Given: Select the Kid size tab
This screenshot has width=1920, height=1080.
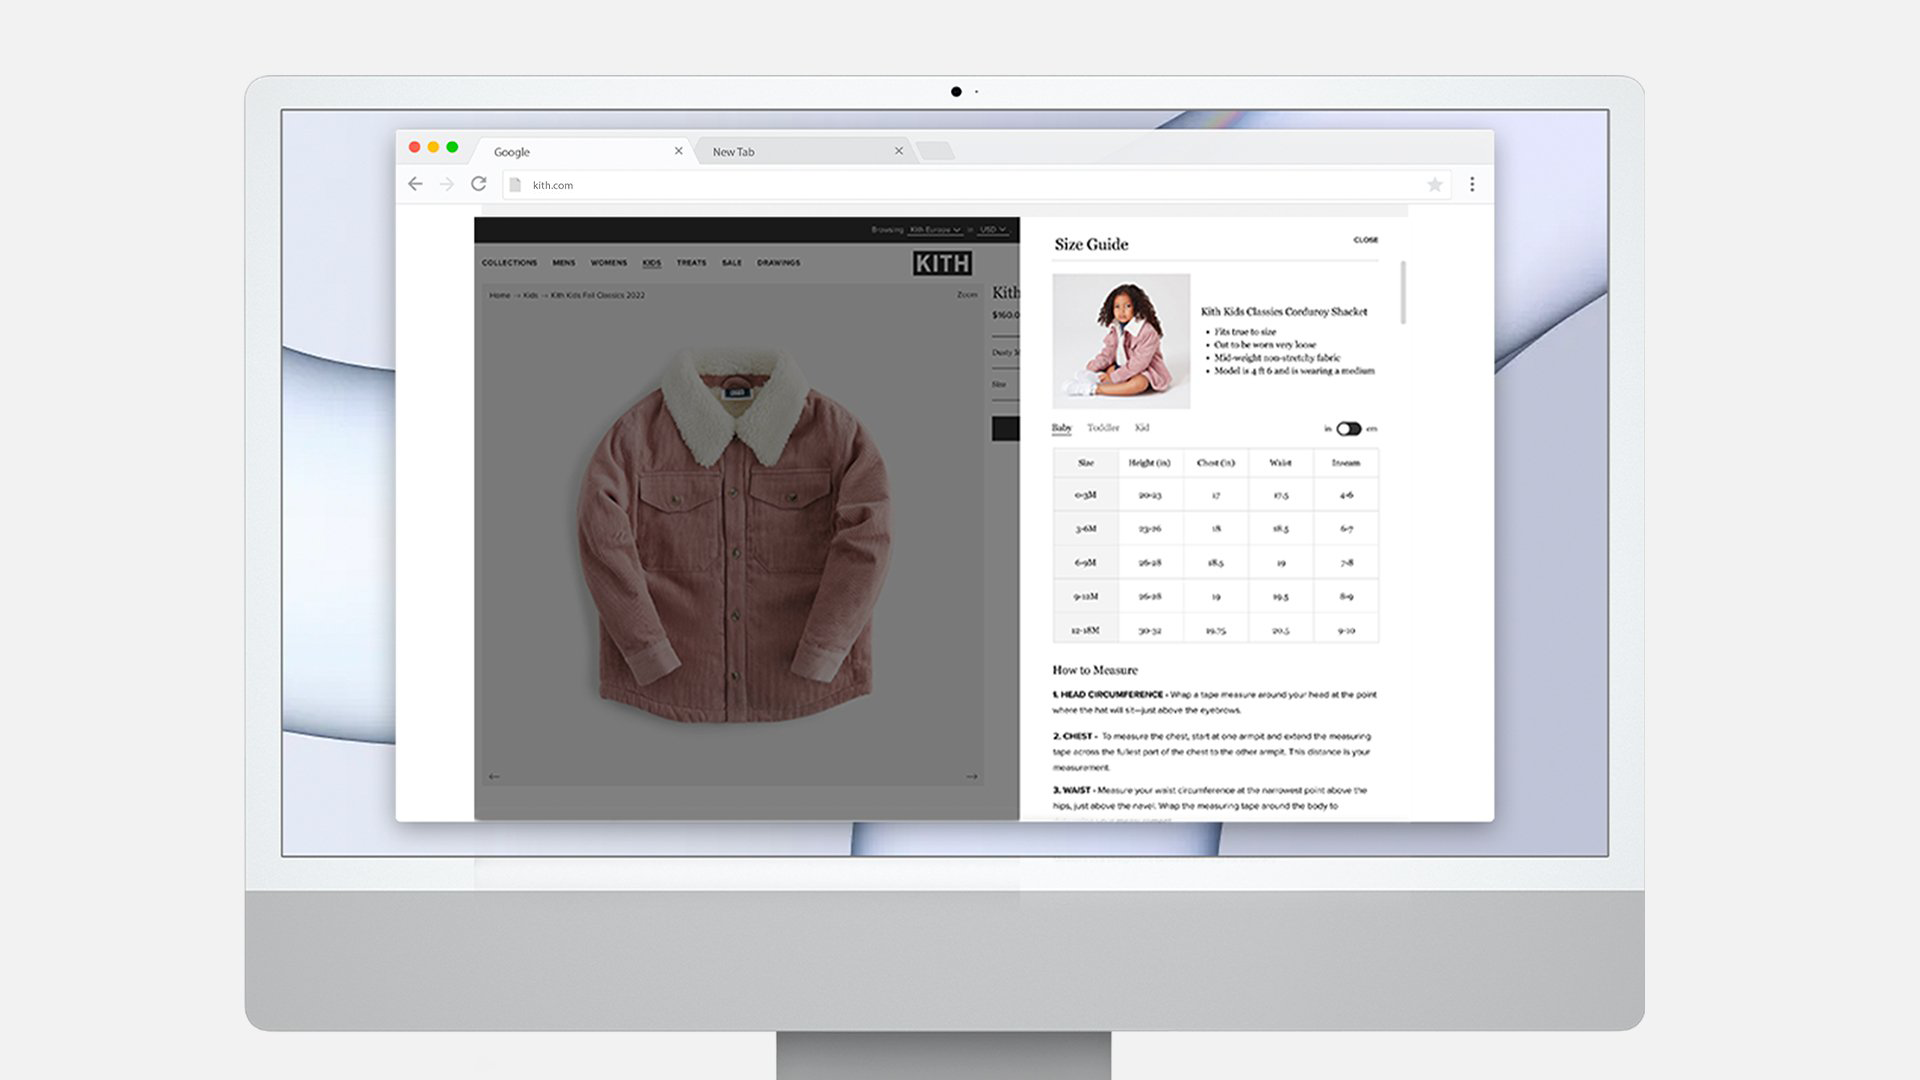Looking at the screenshot, I should 1142,428.
